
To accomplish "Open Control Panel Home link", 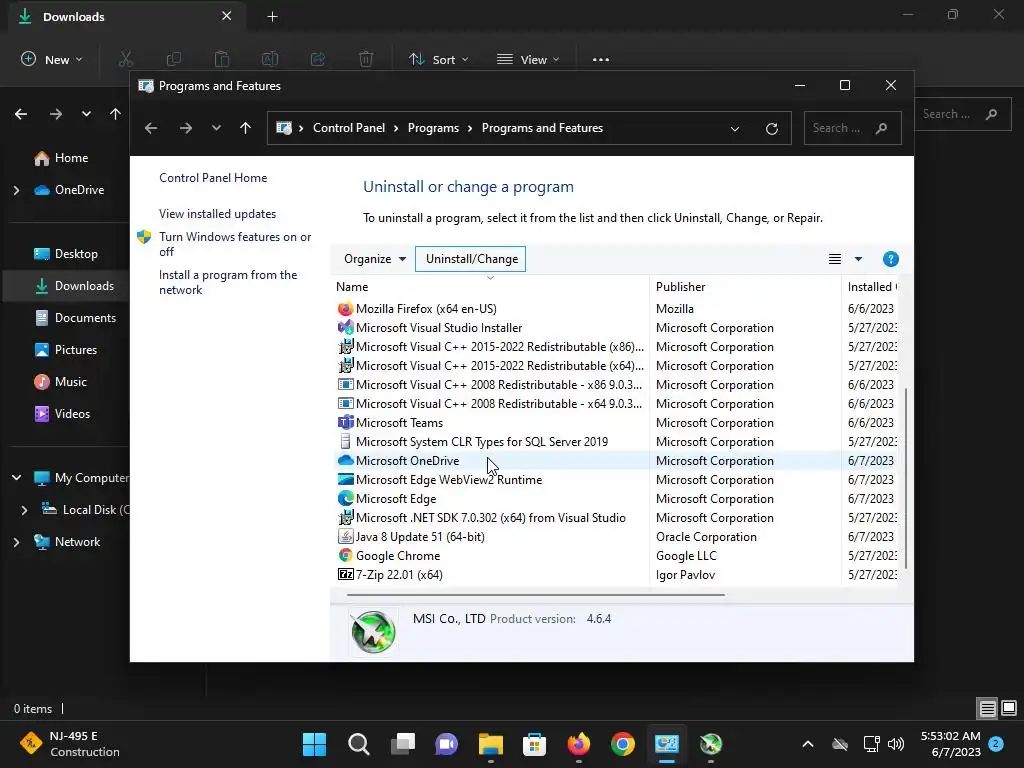I will pos(213,178).
